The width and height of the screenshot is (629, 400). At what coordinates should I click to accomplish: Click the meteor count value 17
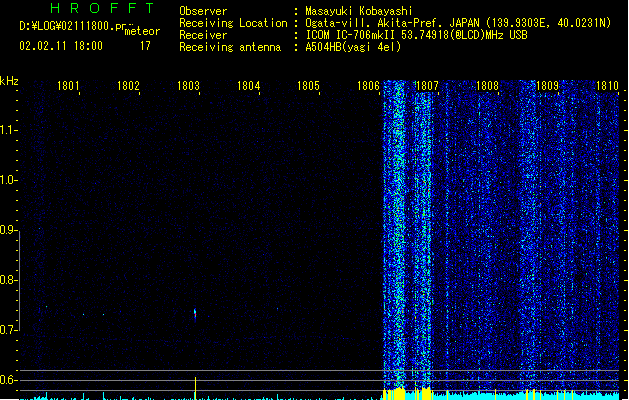(x=145, y=46)
